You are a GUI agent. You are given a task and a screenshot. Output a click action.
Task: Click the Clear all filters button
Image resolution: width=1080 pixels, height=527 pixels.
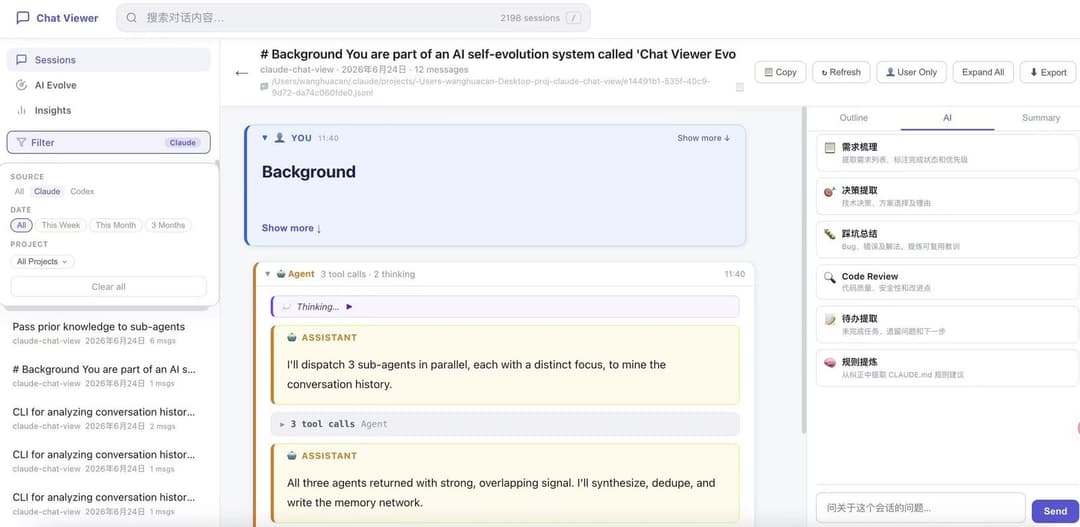click(109, 287)
